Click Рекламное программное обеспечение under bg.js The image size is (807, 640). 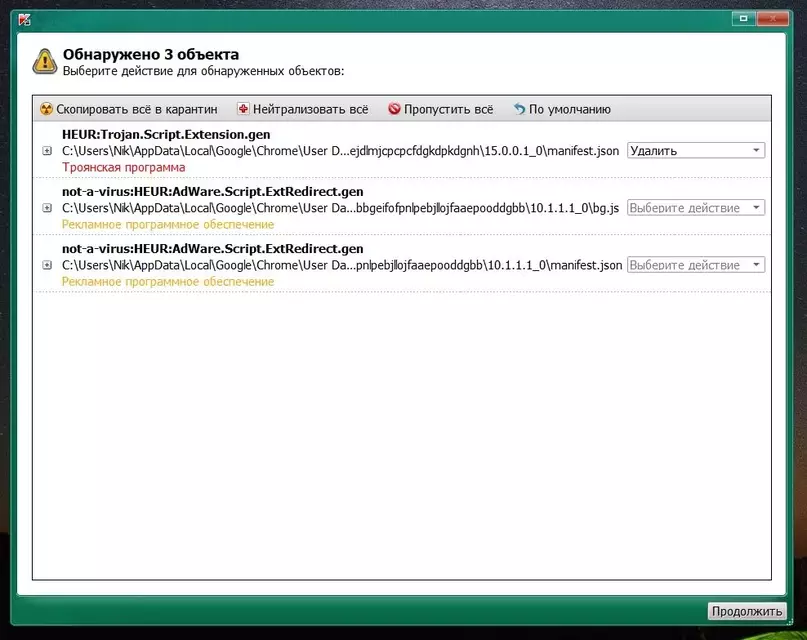[x=168, y=224]
